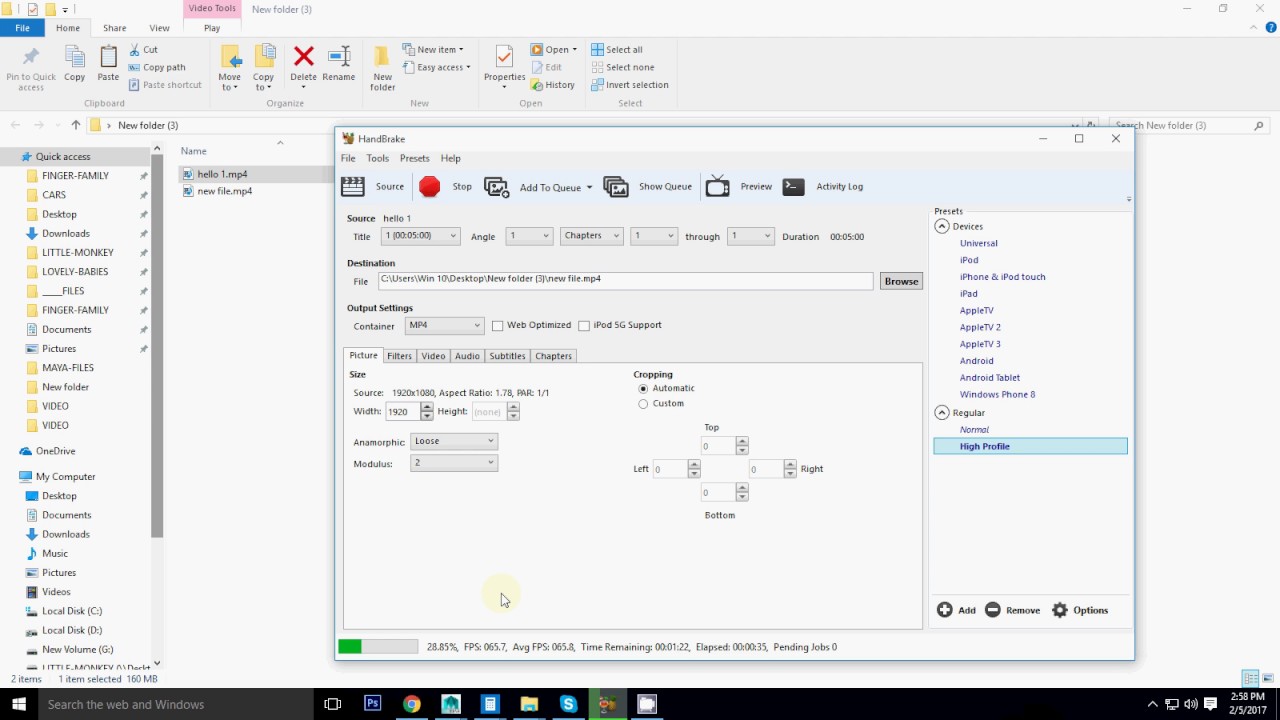The height and width of the screenshot is (720, 1280).
Task: Open the Chapters range type dropdown
Action: 591,236
